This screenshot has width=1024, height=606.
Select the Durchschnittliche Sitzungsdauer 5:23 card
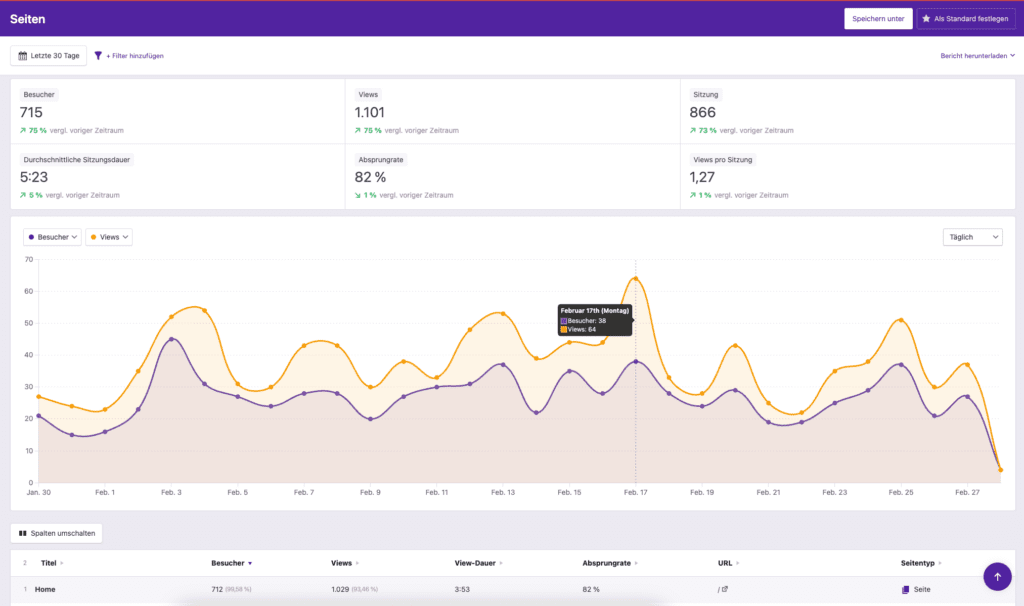[x=178, y=176]
